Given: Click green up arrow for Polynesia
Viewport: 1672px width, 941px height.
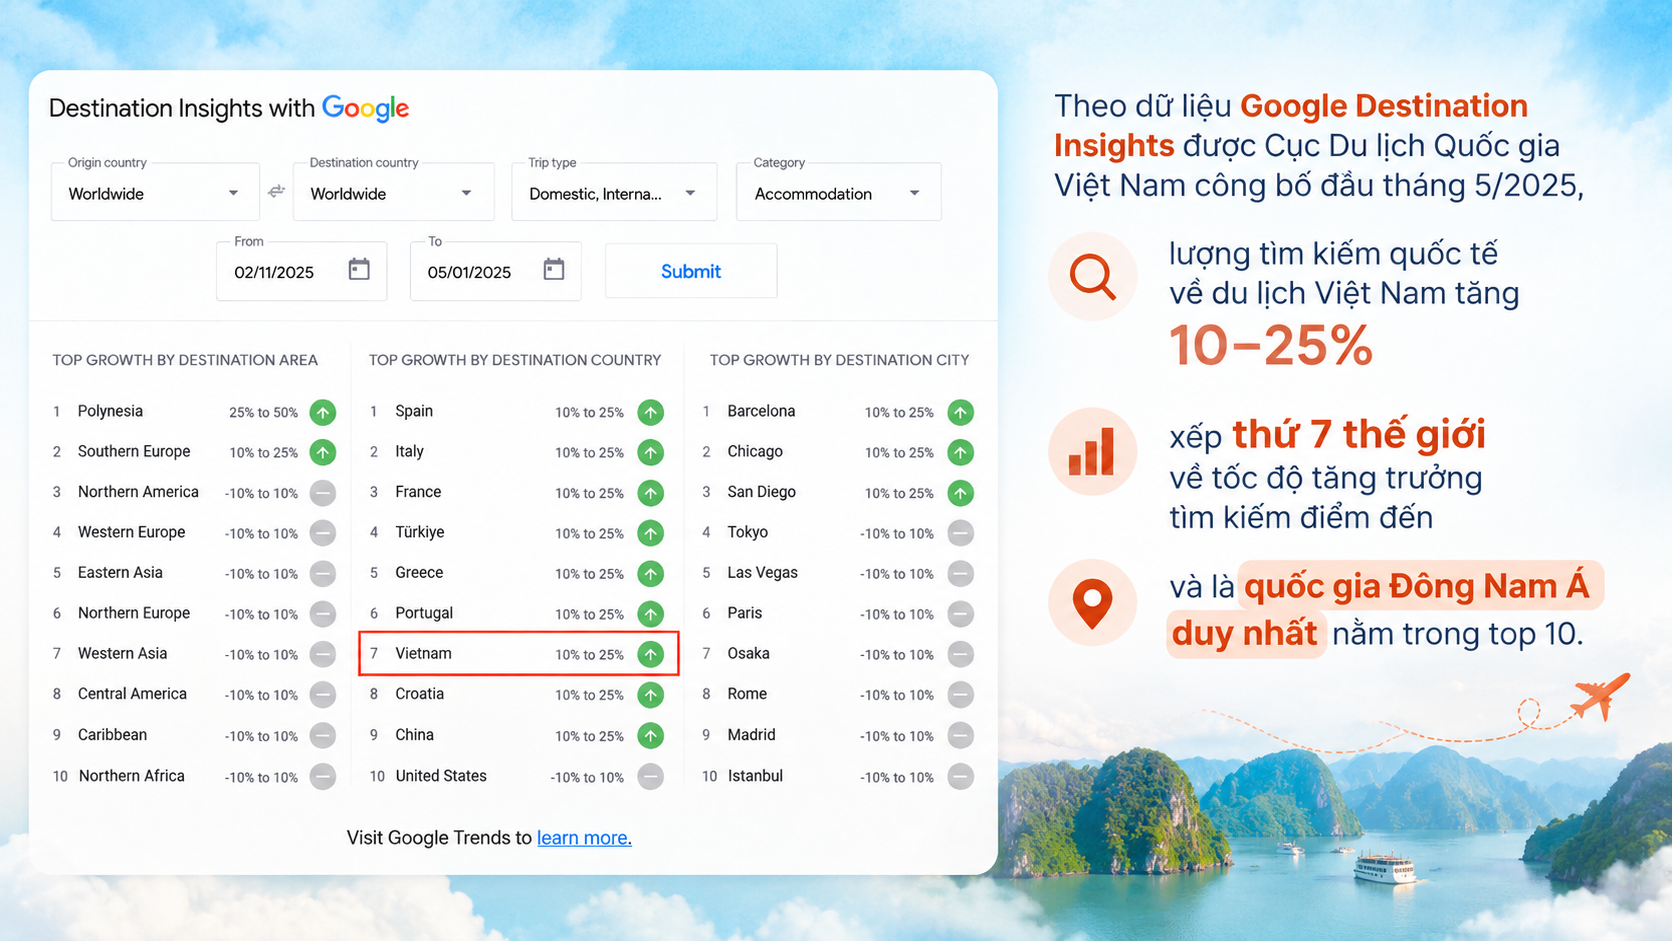Looking at the screenshot, I should 322,412.
